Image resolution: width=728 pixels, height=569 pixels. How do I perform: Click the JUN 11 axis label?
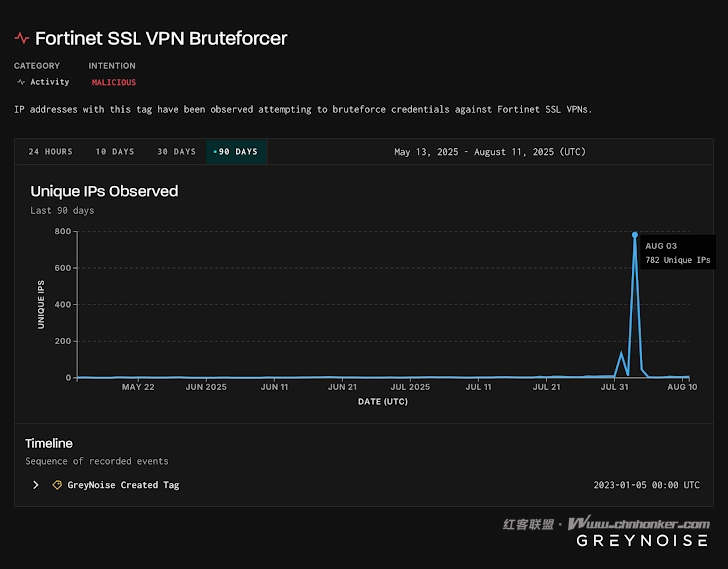274,387
